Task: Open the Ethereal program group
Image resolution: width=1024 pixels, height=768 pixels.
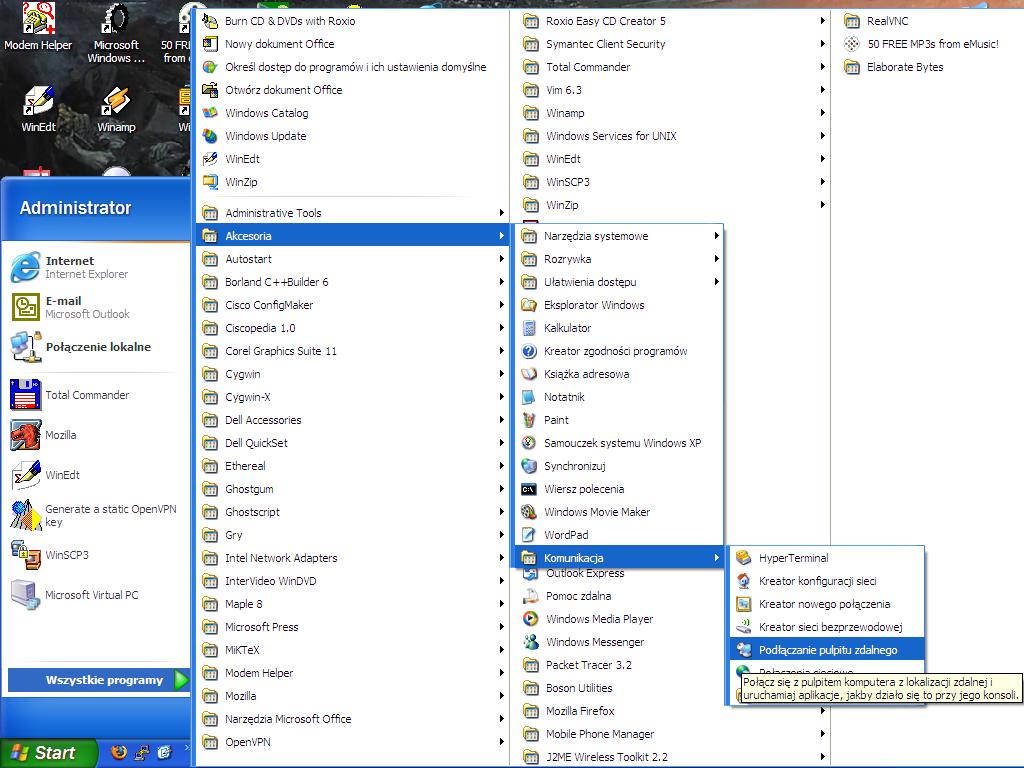Action: [352, 466]
